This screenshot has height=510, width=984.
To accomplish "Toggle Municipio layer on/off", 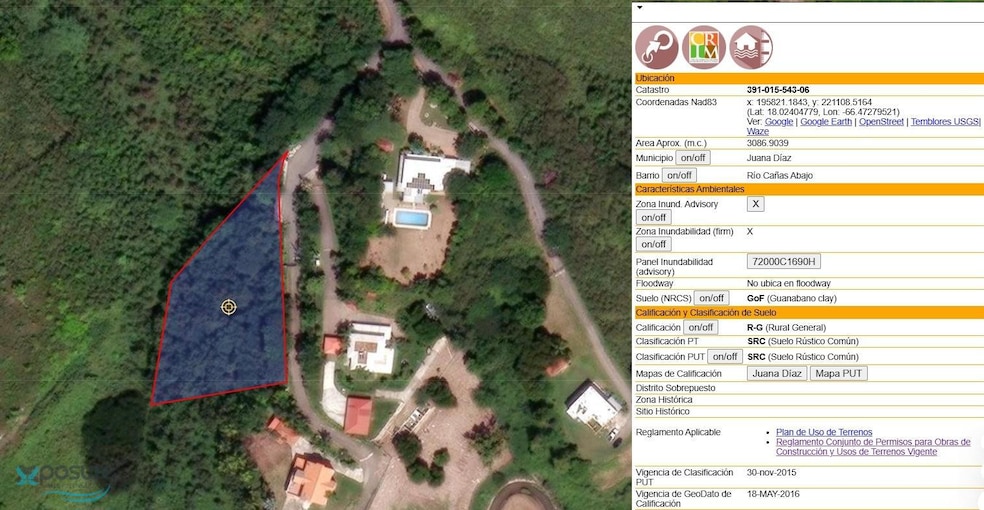I will tap(692, 158).
